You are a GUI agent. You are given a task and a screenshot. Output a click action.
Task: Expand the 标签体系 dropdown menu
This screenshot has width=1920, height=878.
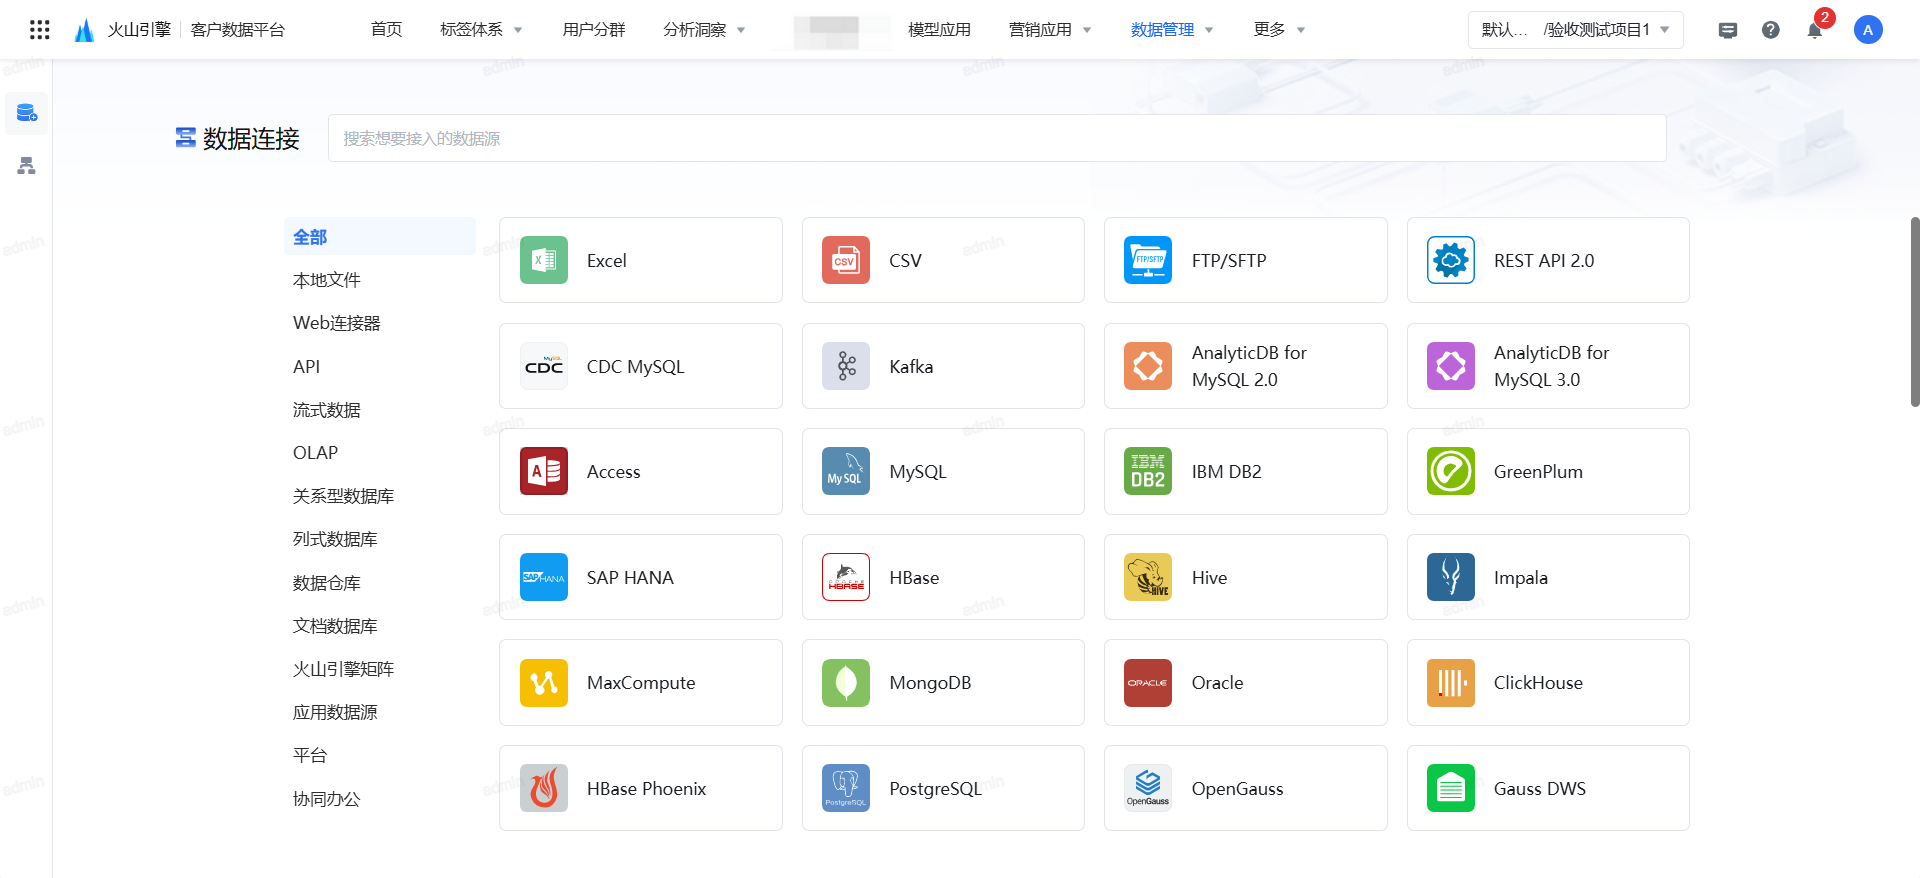(481, 30)
